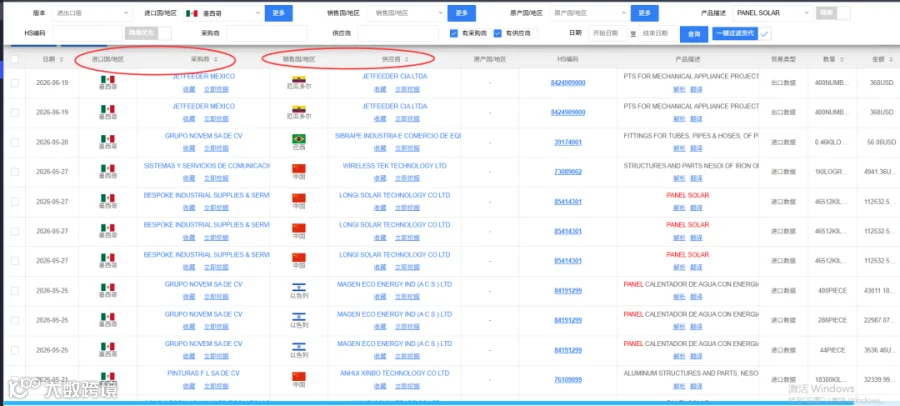
Task: Click Mexico flag in PINTURAS F L row
Action: (107, 376)
